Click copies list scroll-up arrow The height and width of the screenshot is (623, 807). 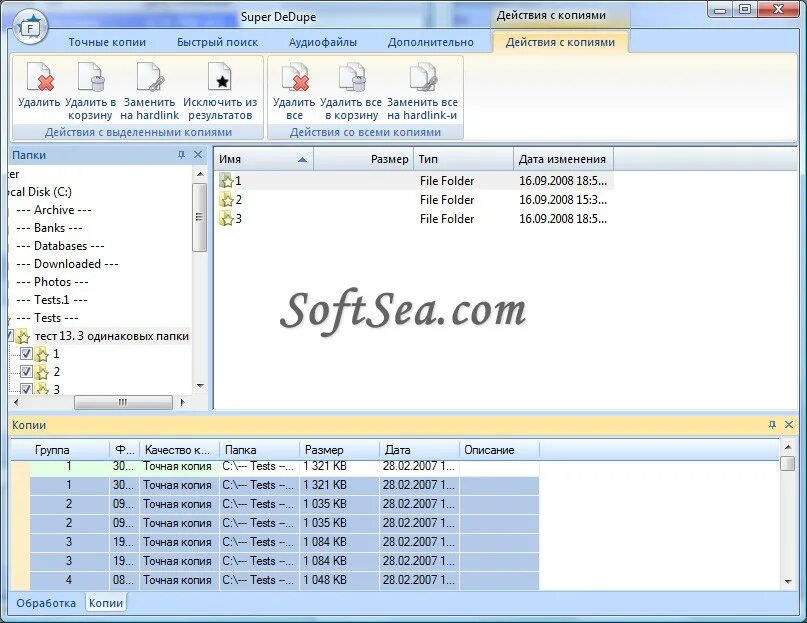coord(788,446)
